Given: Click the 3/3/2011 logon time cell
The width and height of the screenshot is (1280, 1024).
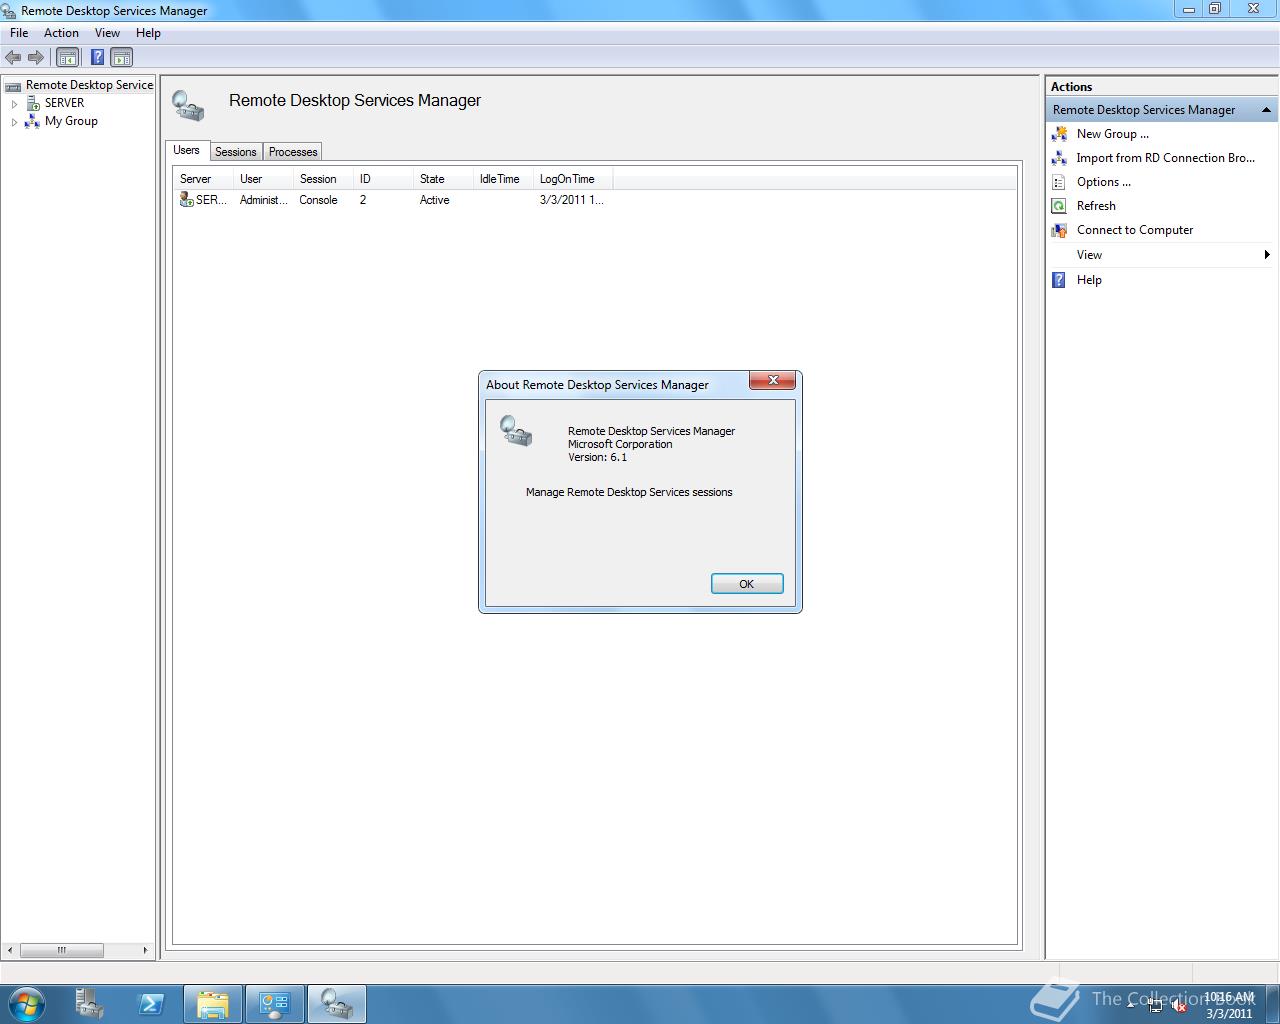Looking at the screenshot, I should pos(571,200).
